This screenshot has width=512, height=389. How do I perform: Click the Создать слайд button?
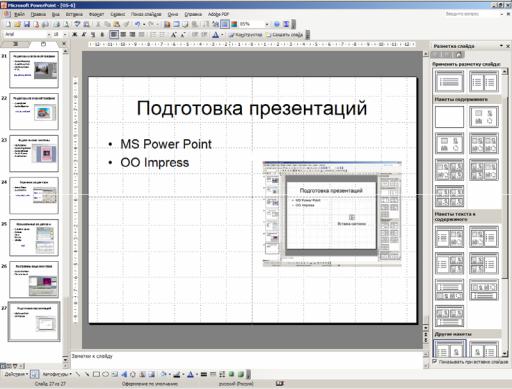[284, 34]
